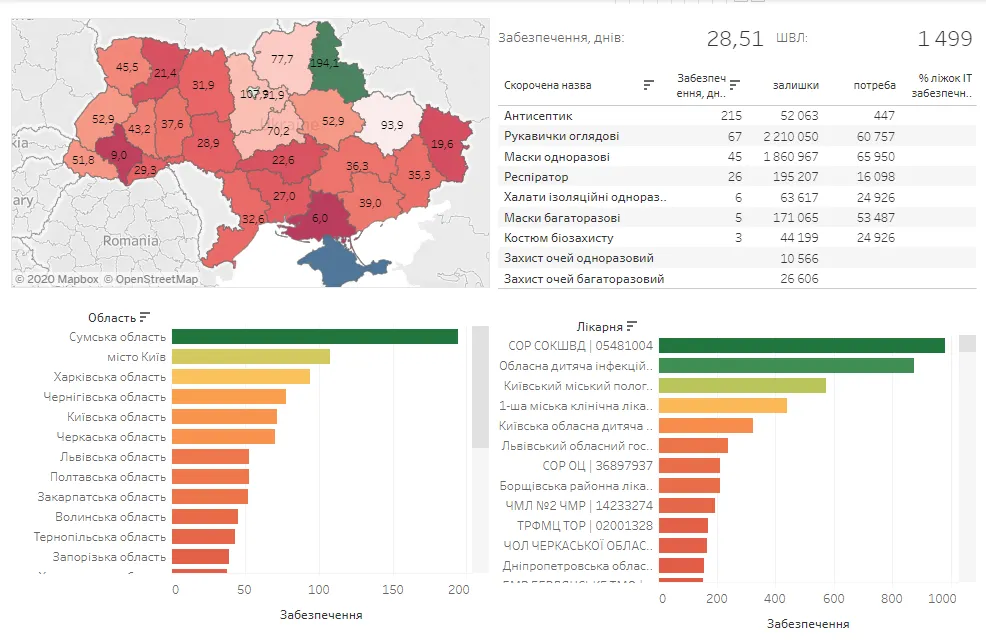Click scrollbar of Область bar chart
The height and width of the screenshot is (643, 986).
pos(480,387)
